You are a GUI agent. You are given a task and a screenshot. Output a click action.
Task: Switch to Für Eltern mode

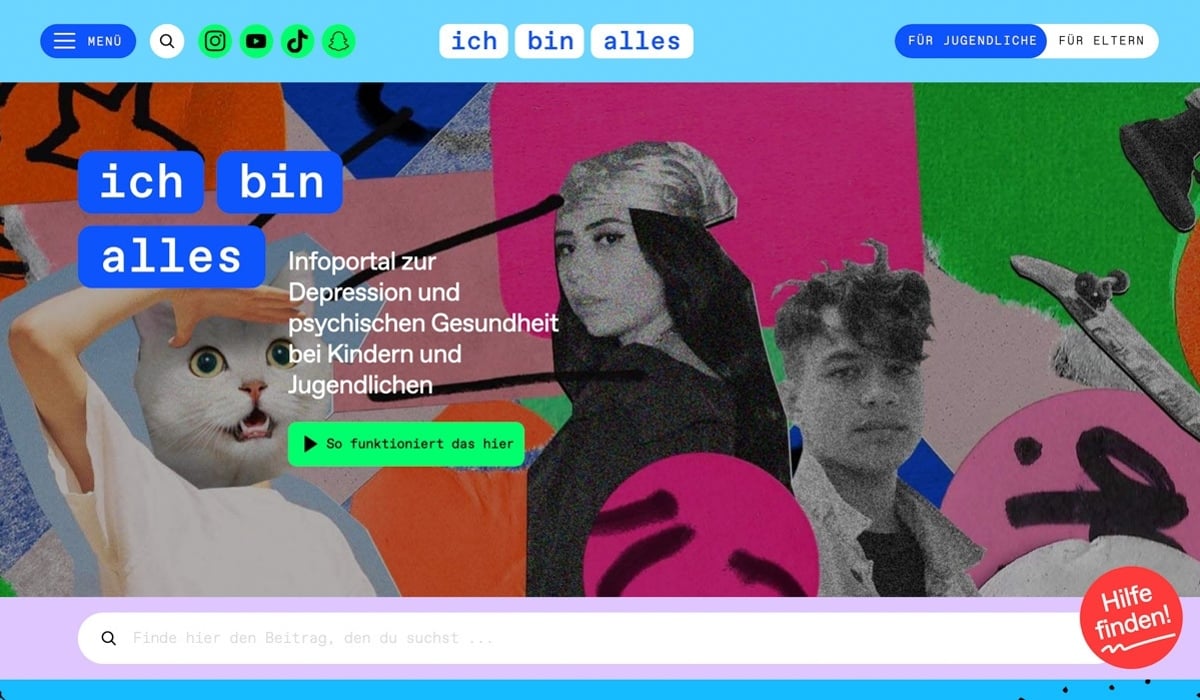pos(1101,41)
